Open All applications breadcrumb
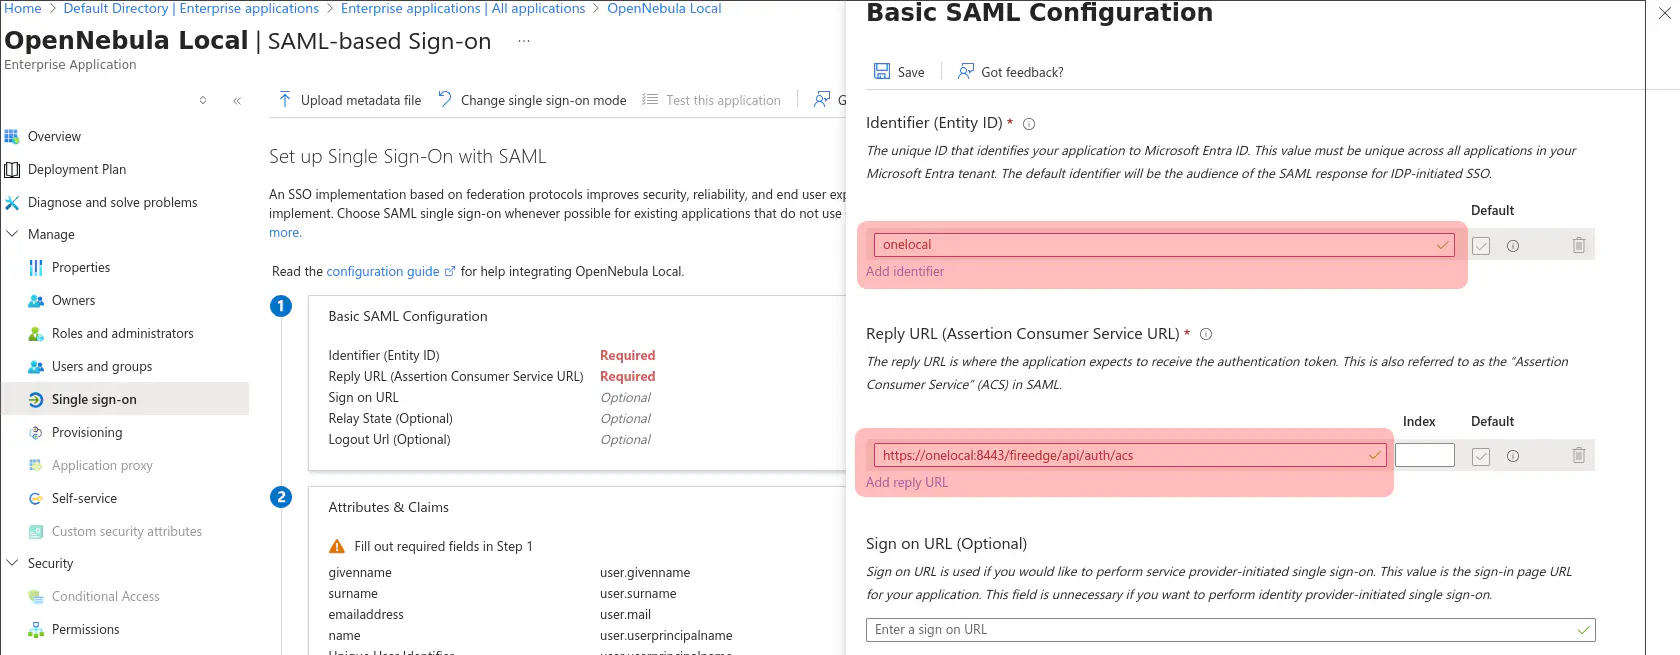The height and width of the screenshot is (655, 1680). click(463, 8)
